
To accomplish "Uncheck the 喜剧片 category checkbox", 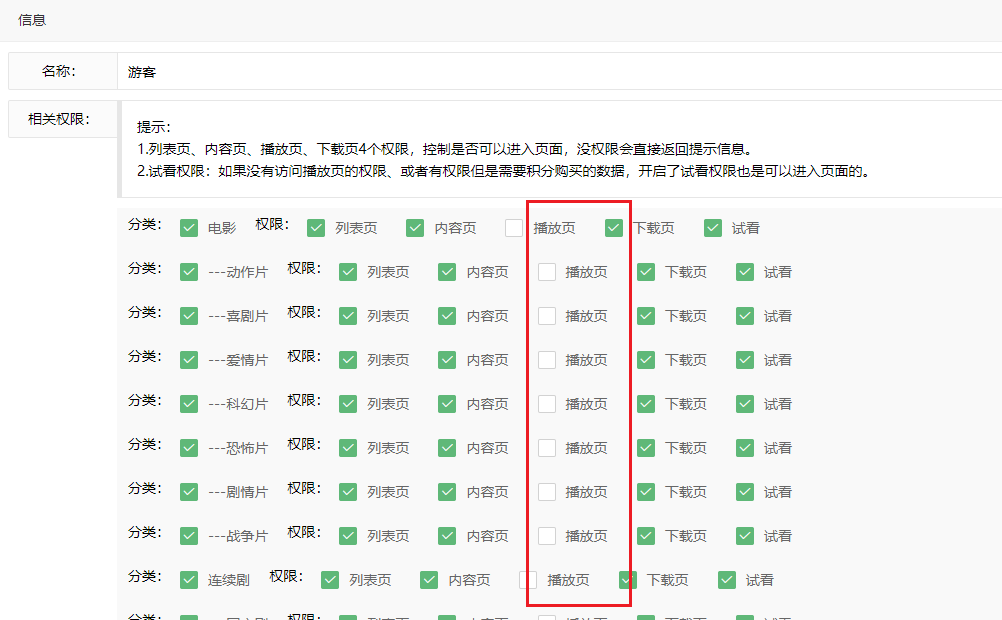I will coord(189,316).
